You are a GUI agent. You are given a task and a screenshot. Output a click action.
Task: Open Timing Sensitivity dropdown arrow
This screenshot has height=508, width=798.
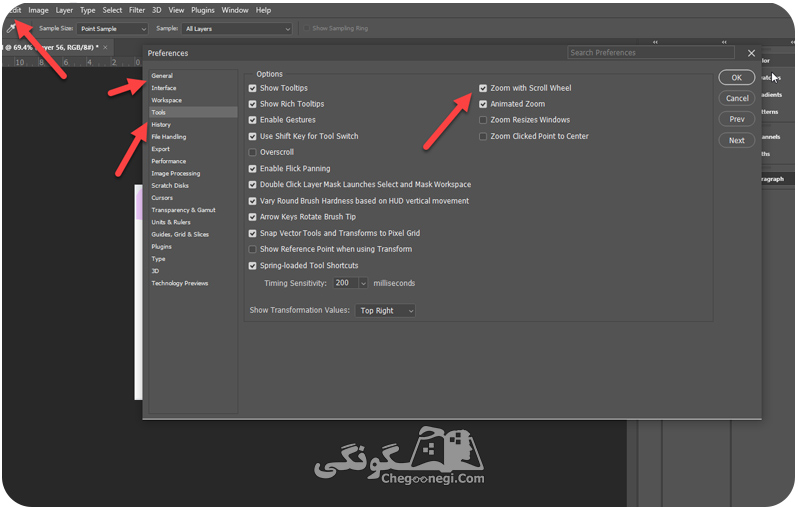[363, 283]
